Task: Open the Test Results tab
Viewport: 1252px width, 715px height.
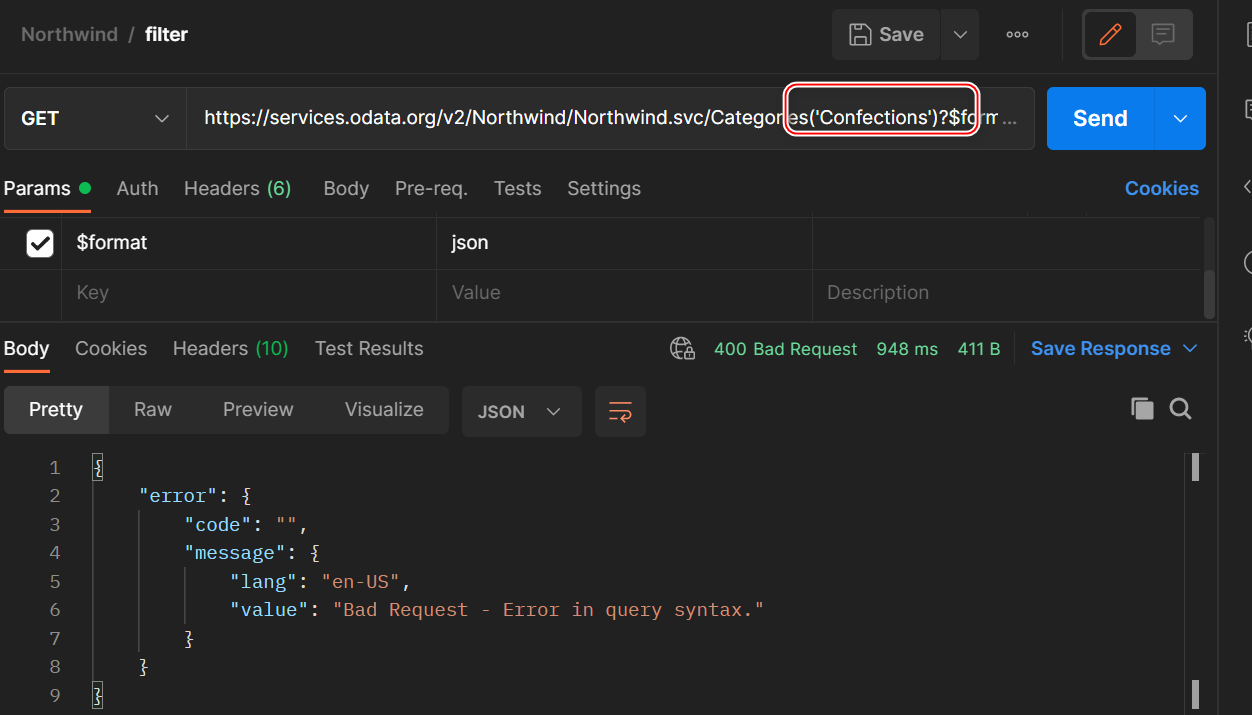Action: (369, 348)
